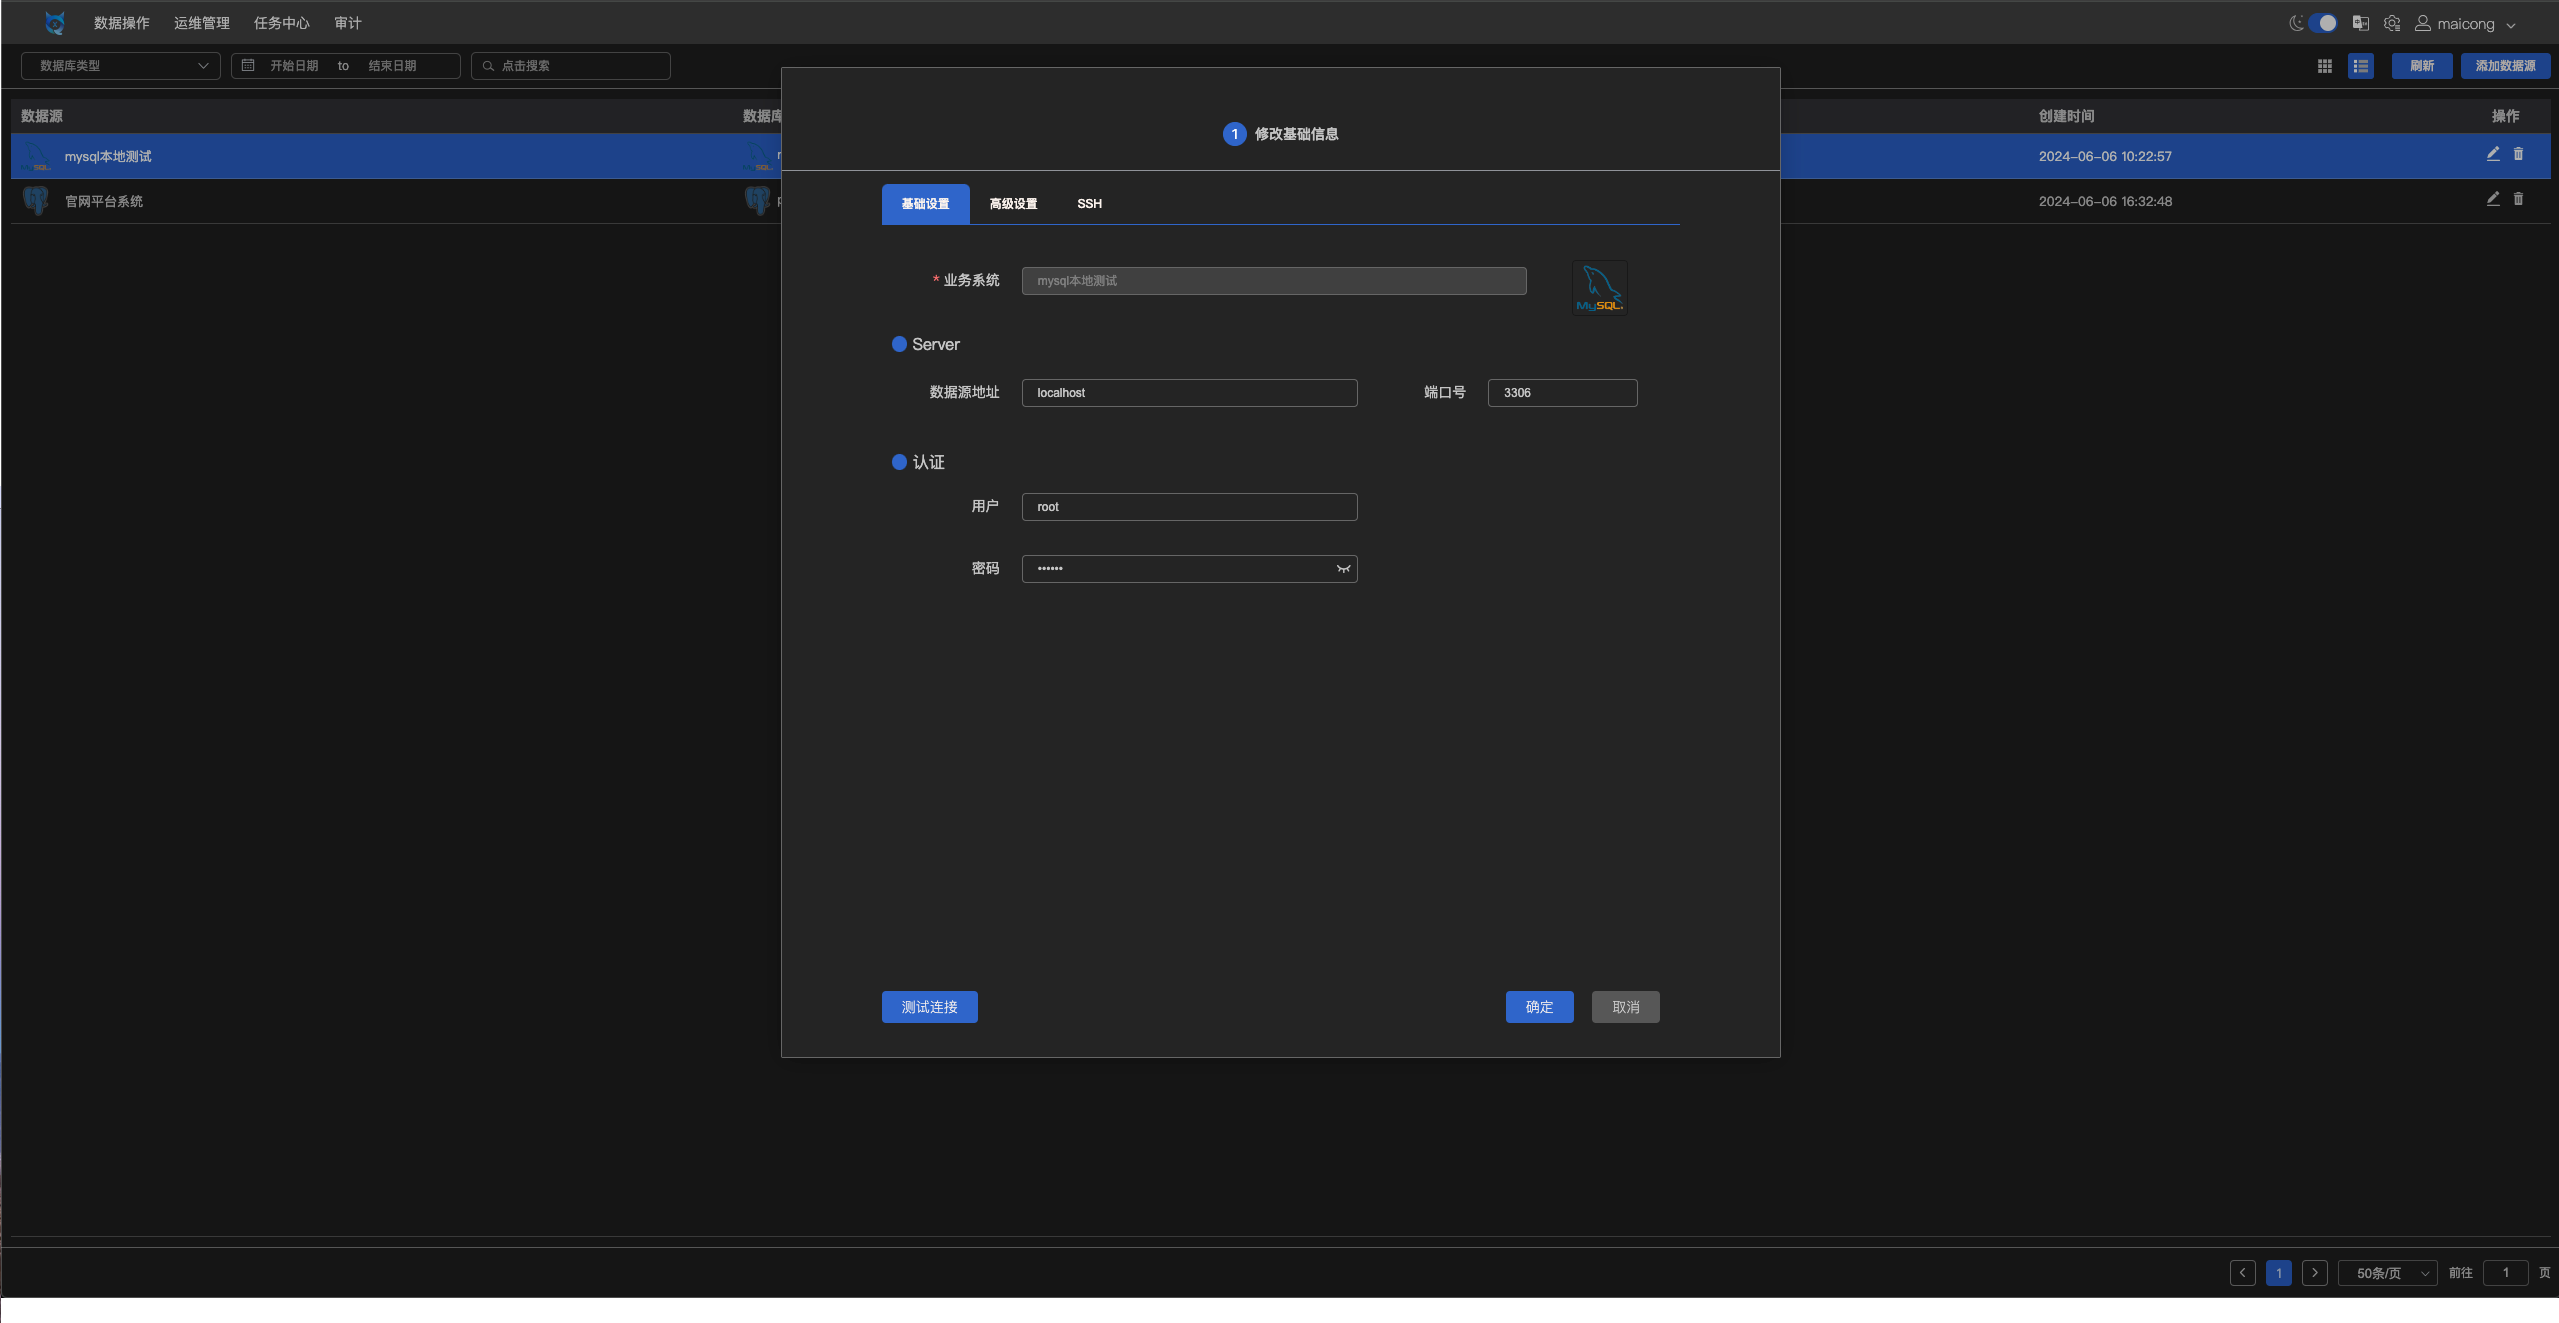The width and height of the screenshot is (2559, 1323).
Task: Click the 测试连接 button
Action: coord(929,1007)
